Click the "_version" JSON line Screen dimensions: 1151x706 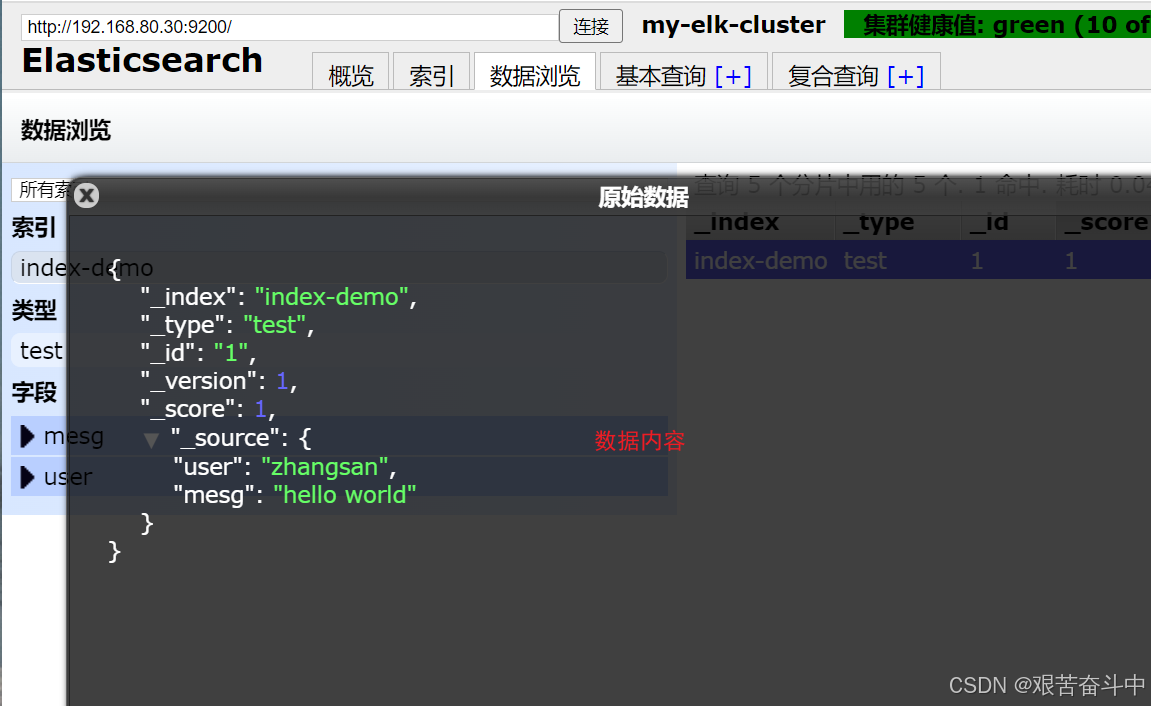coord(218,381)
